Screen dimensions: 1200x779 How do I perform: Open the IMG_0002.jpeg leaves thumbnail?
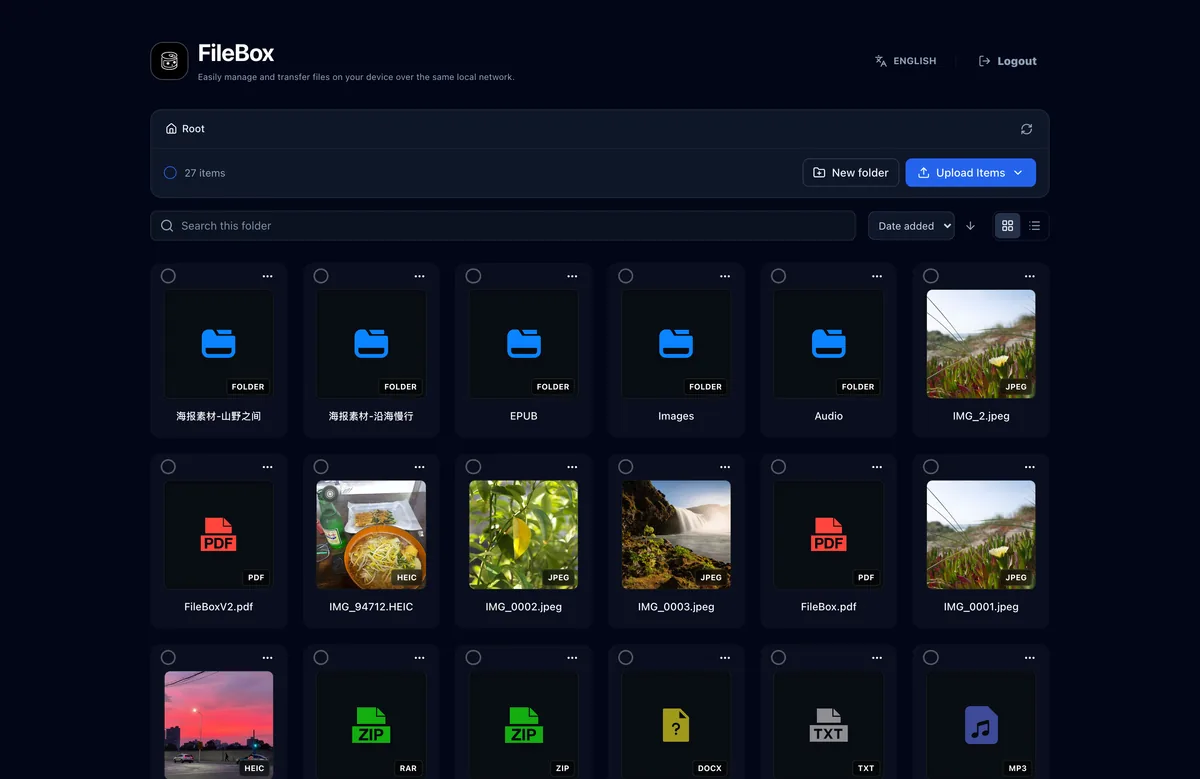(x=524, y=535)
